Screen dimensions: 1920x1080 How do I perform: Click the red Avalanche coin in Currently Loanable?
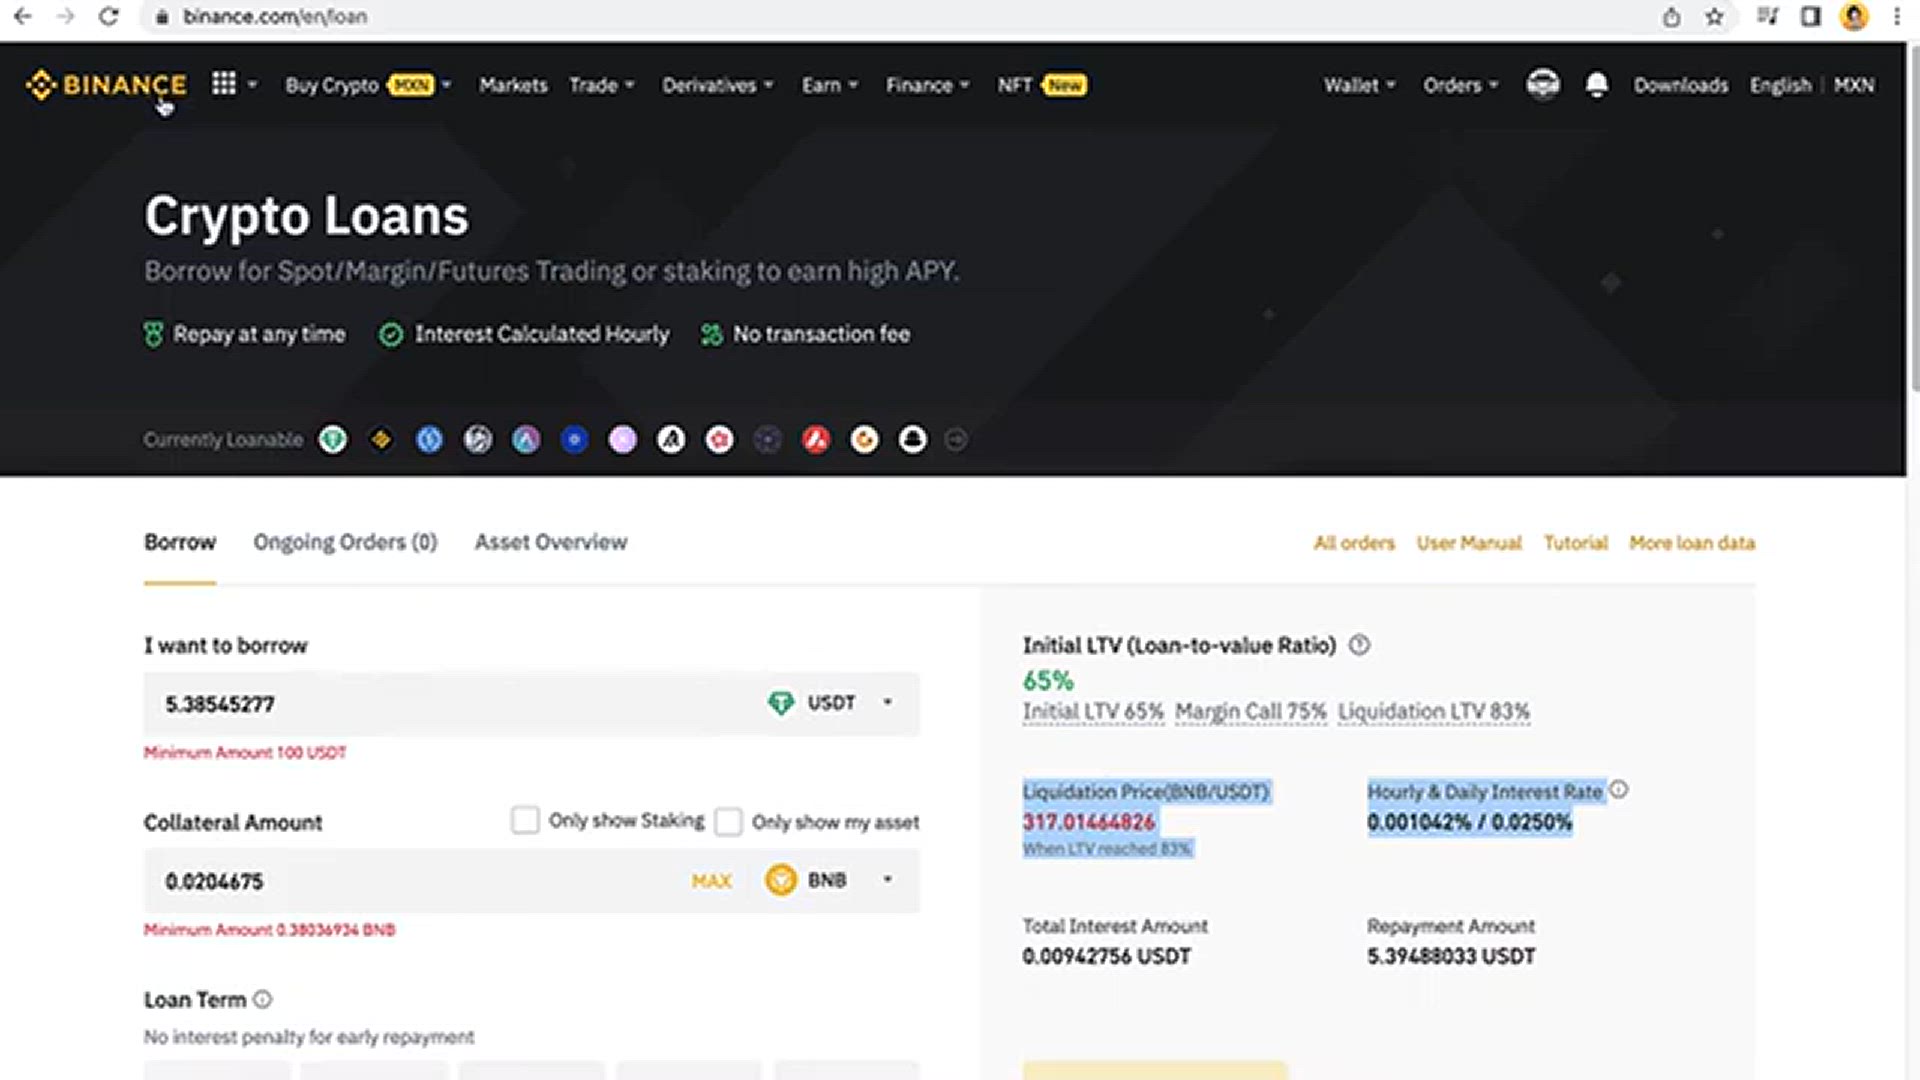point(816,439)
